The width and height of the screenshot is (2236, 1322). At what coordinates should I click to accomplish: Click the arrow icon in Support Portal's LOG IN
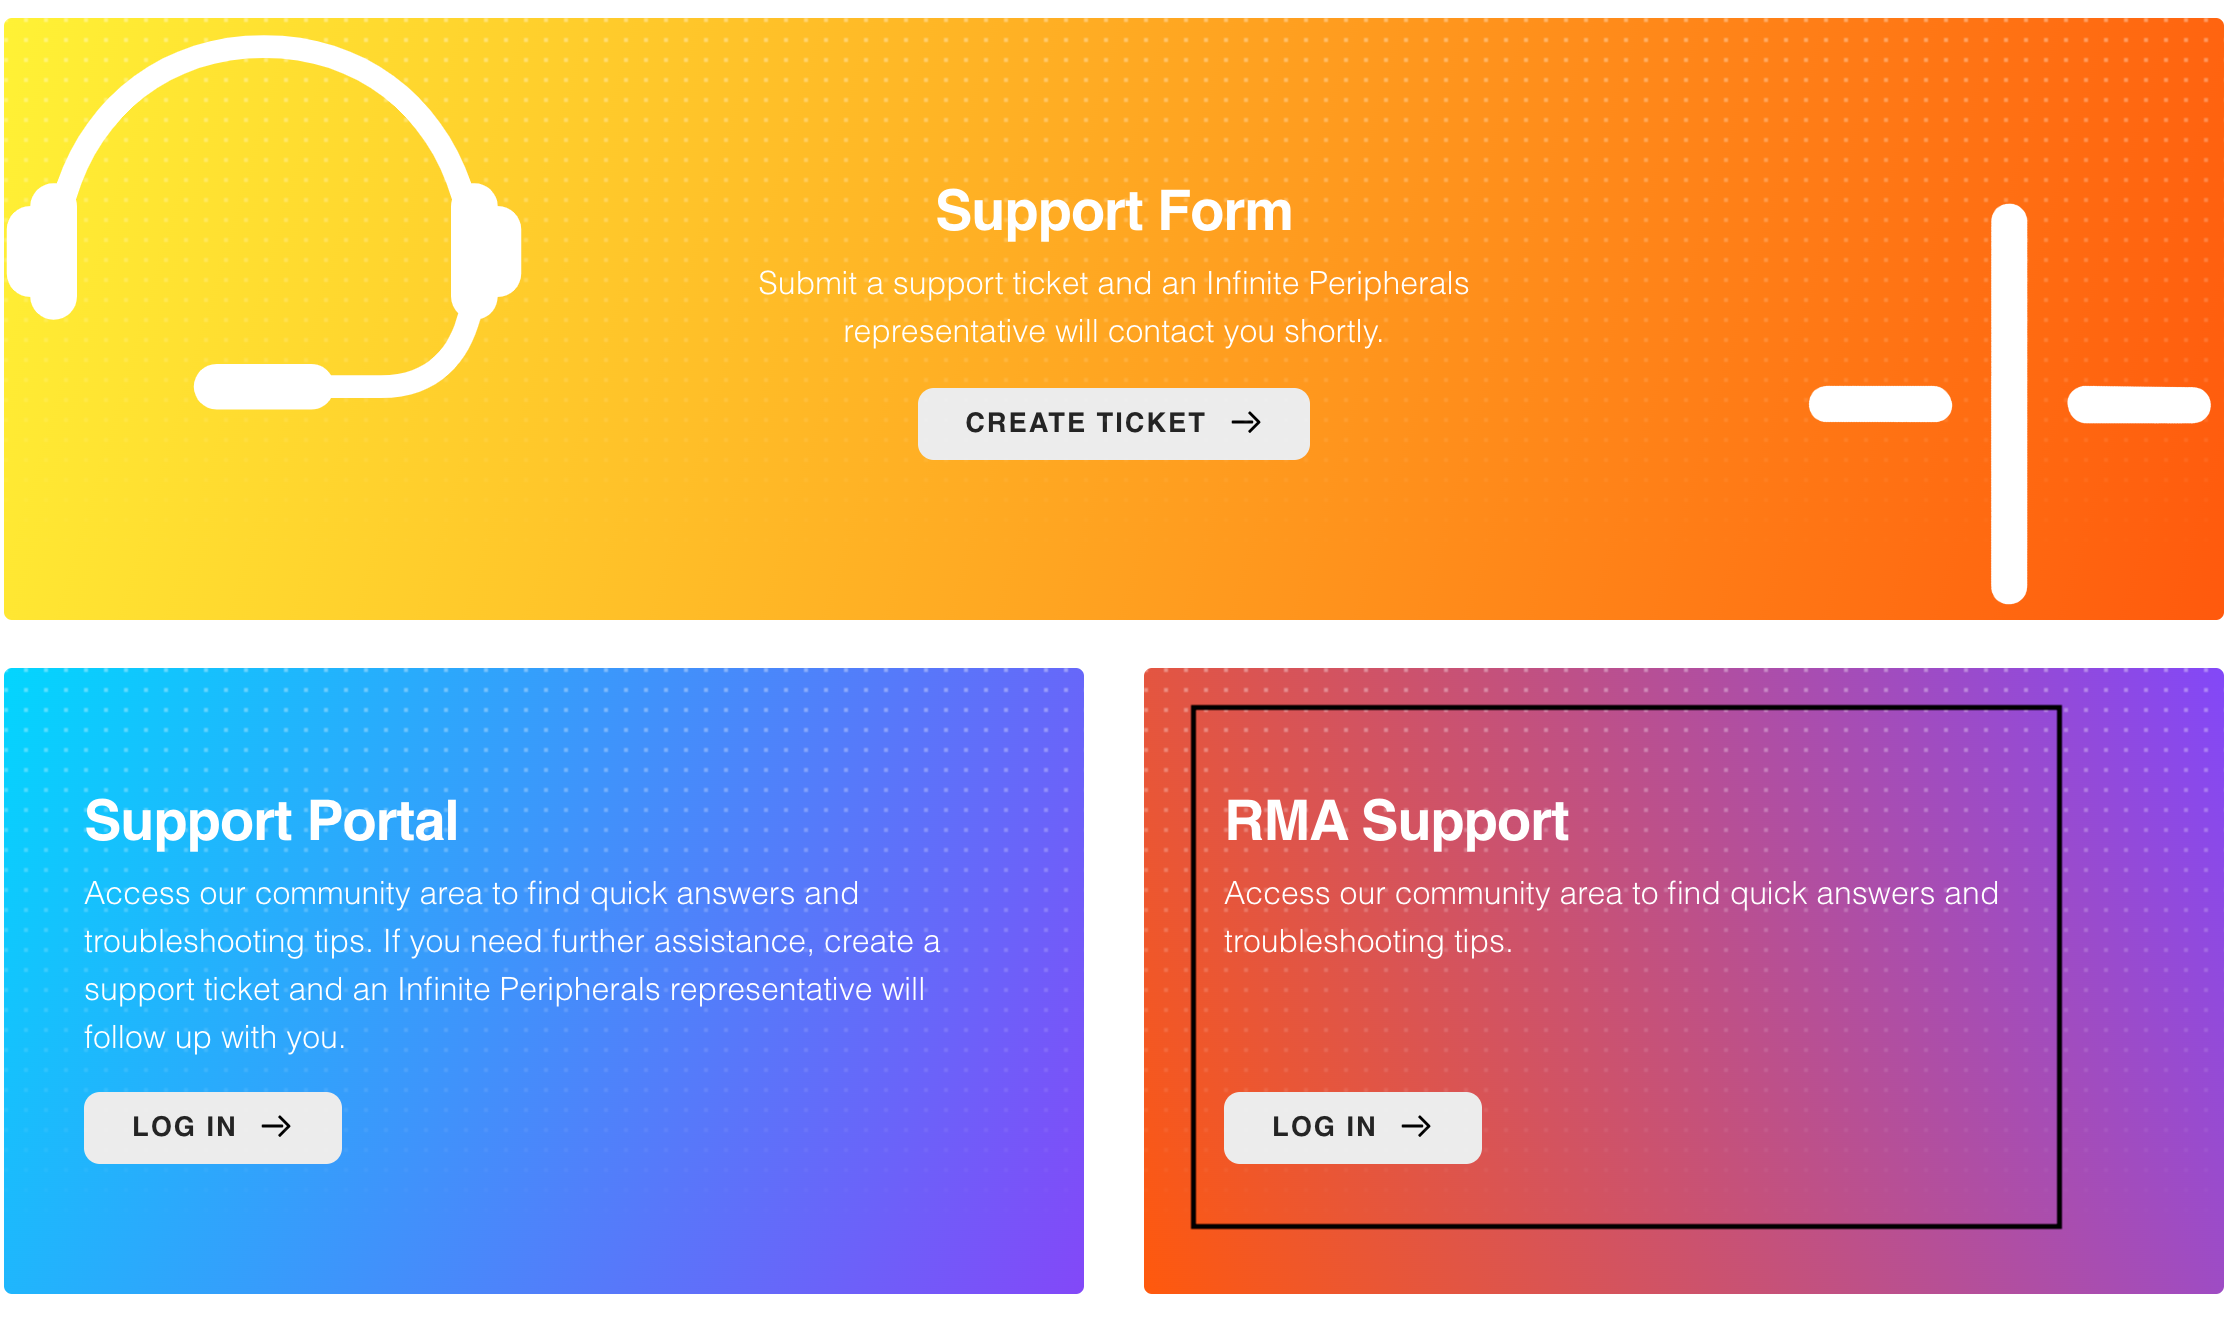click(x=276, y=1127)
